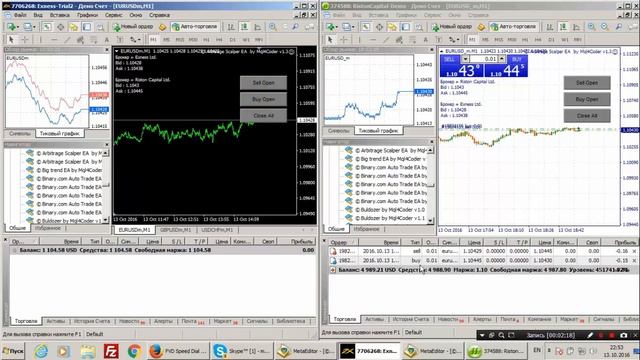Screen dimensions: 640x360
Task: Select vertical line tool in Exness window
Action: tap(40, 40)
